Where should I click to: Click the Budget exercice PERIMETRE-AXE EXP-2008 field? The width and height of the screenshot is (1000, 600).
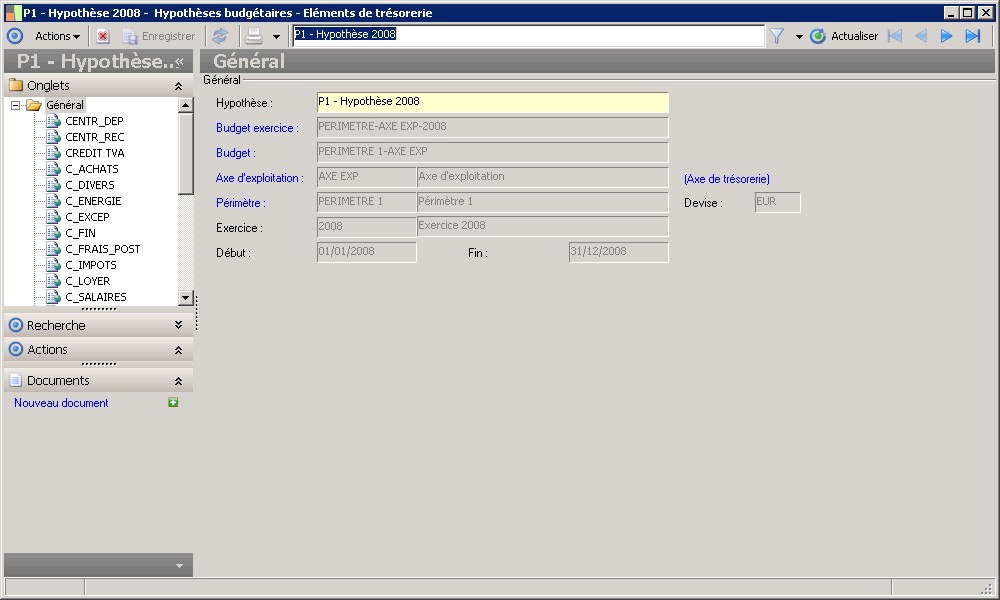(x=493, y=128)
